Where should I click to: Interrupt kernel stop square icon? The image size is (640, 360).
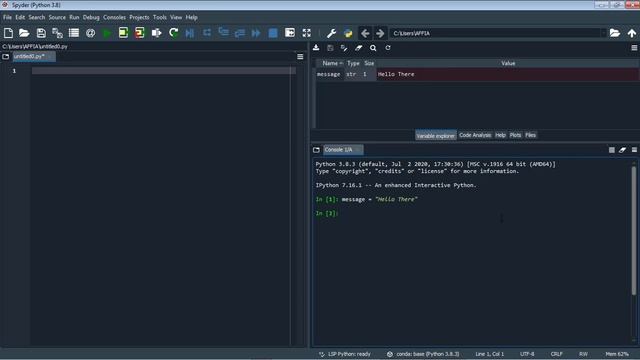point(611,150)
